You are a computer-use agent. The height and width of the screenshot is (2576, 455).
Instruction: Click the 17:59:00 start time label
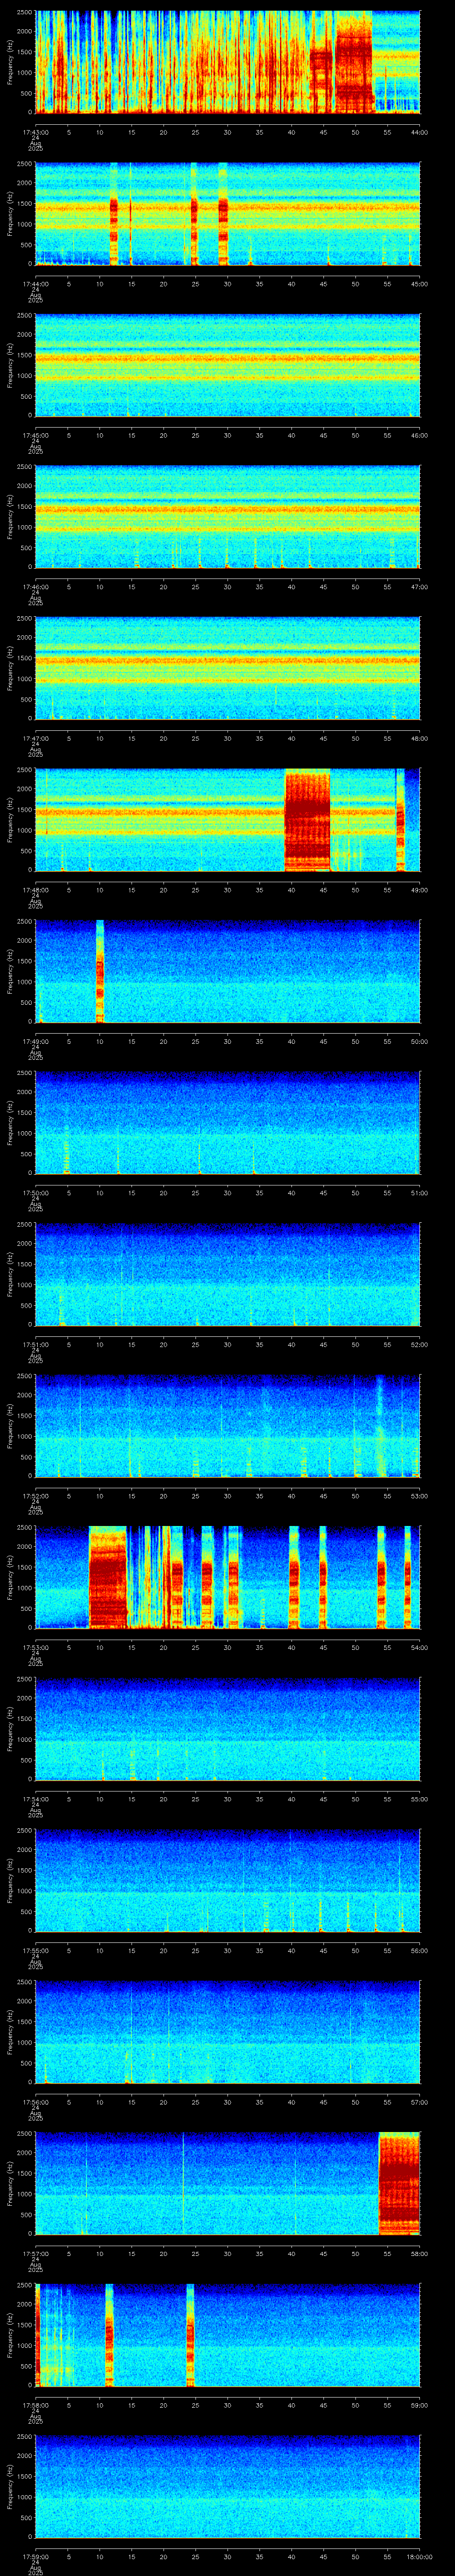click(x=36, y=2557)
